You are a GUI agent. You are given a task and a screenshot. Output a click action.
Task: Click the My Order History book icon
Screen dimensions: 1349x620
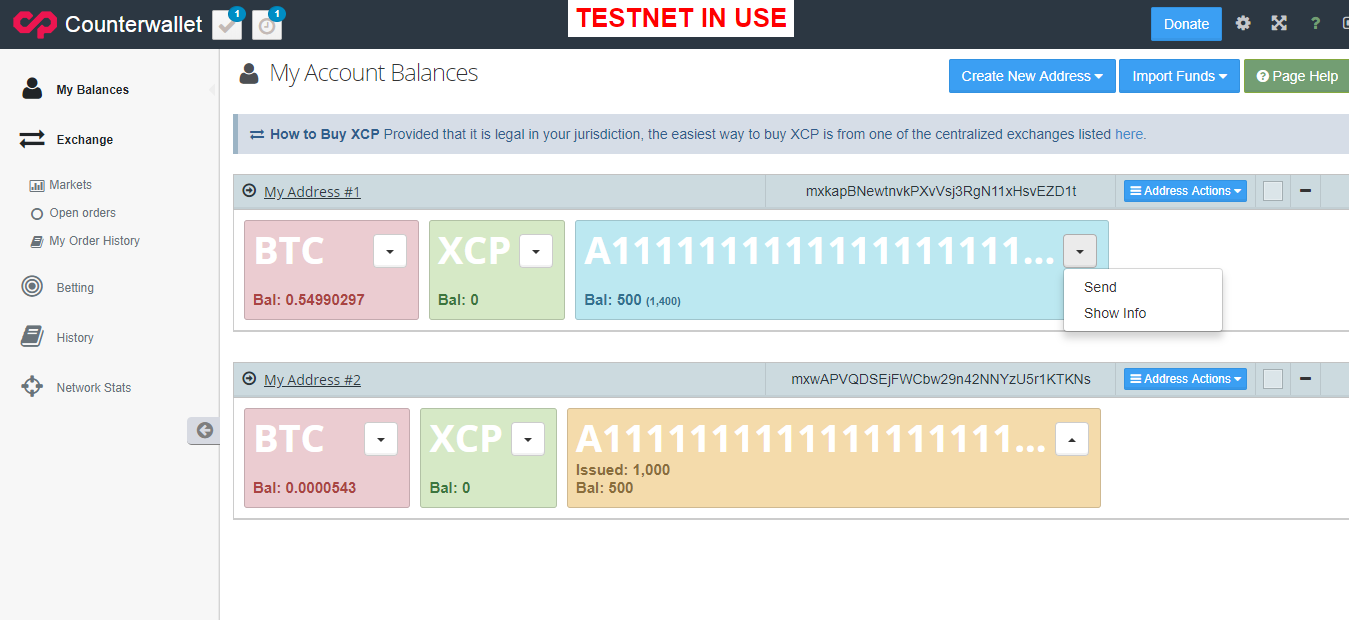pyautogui.click(x=37, y=241)
